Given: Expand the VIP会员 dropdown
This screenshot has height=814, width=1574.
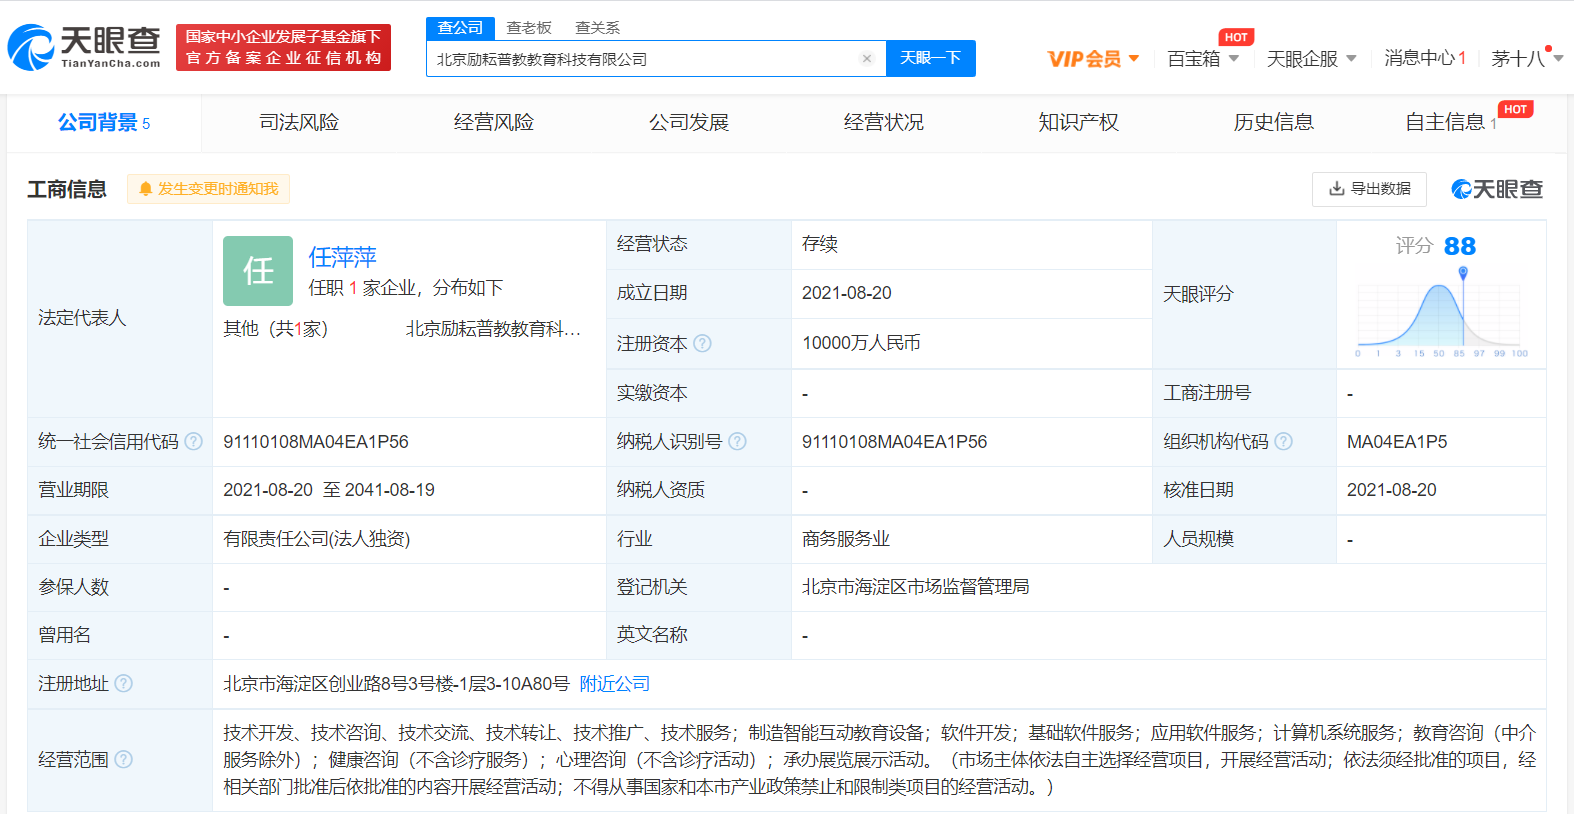Looking at the screenshot, I should [1093, 59].
